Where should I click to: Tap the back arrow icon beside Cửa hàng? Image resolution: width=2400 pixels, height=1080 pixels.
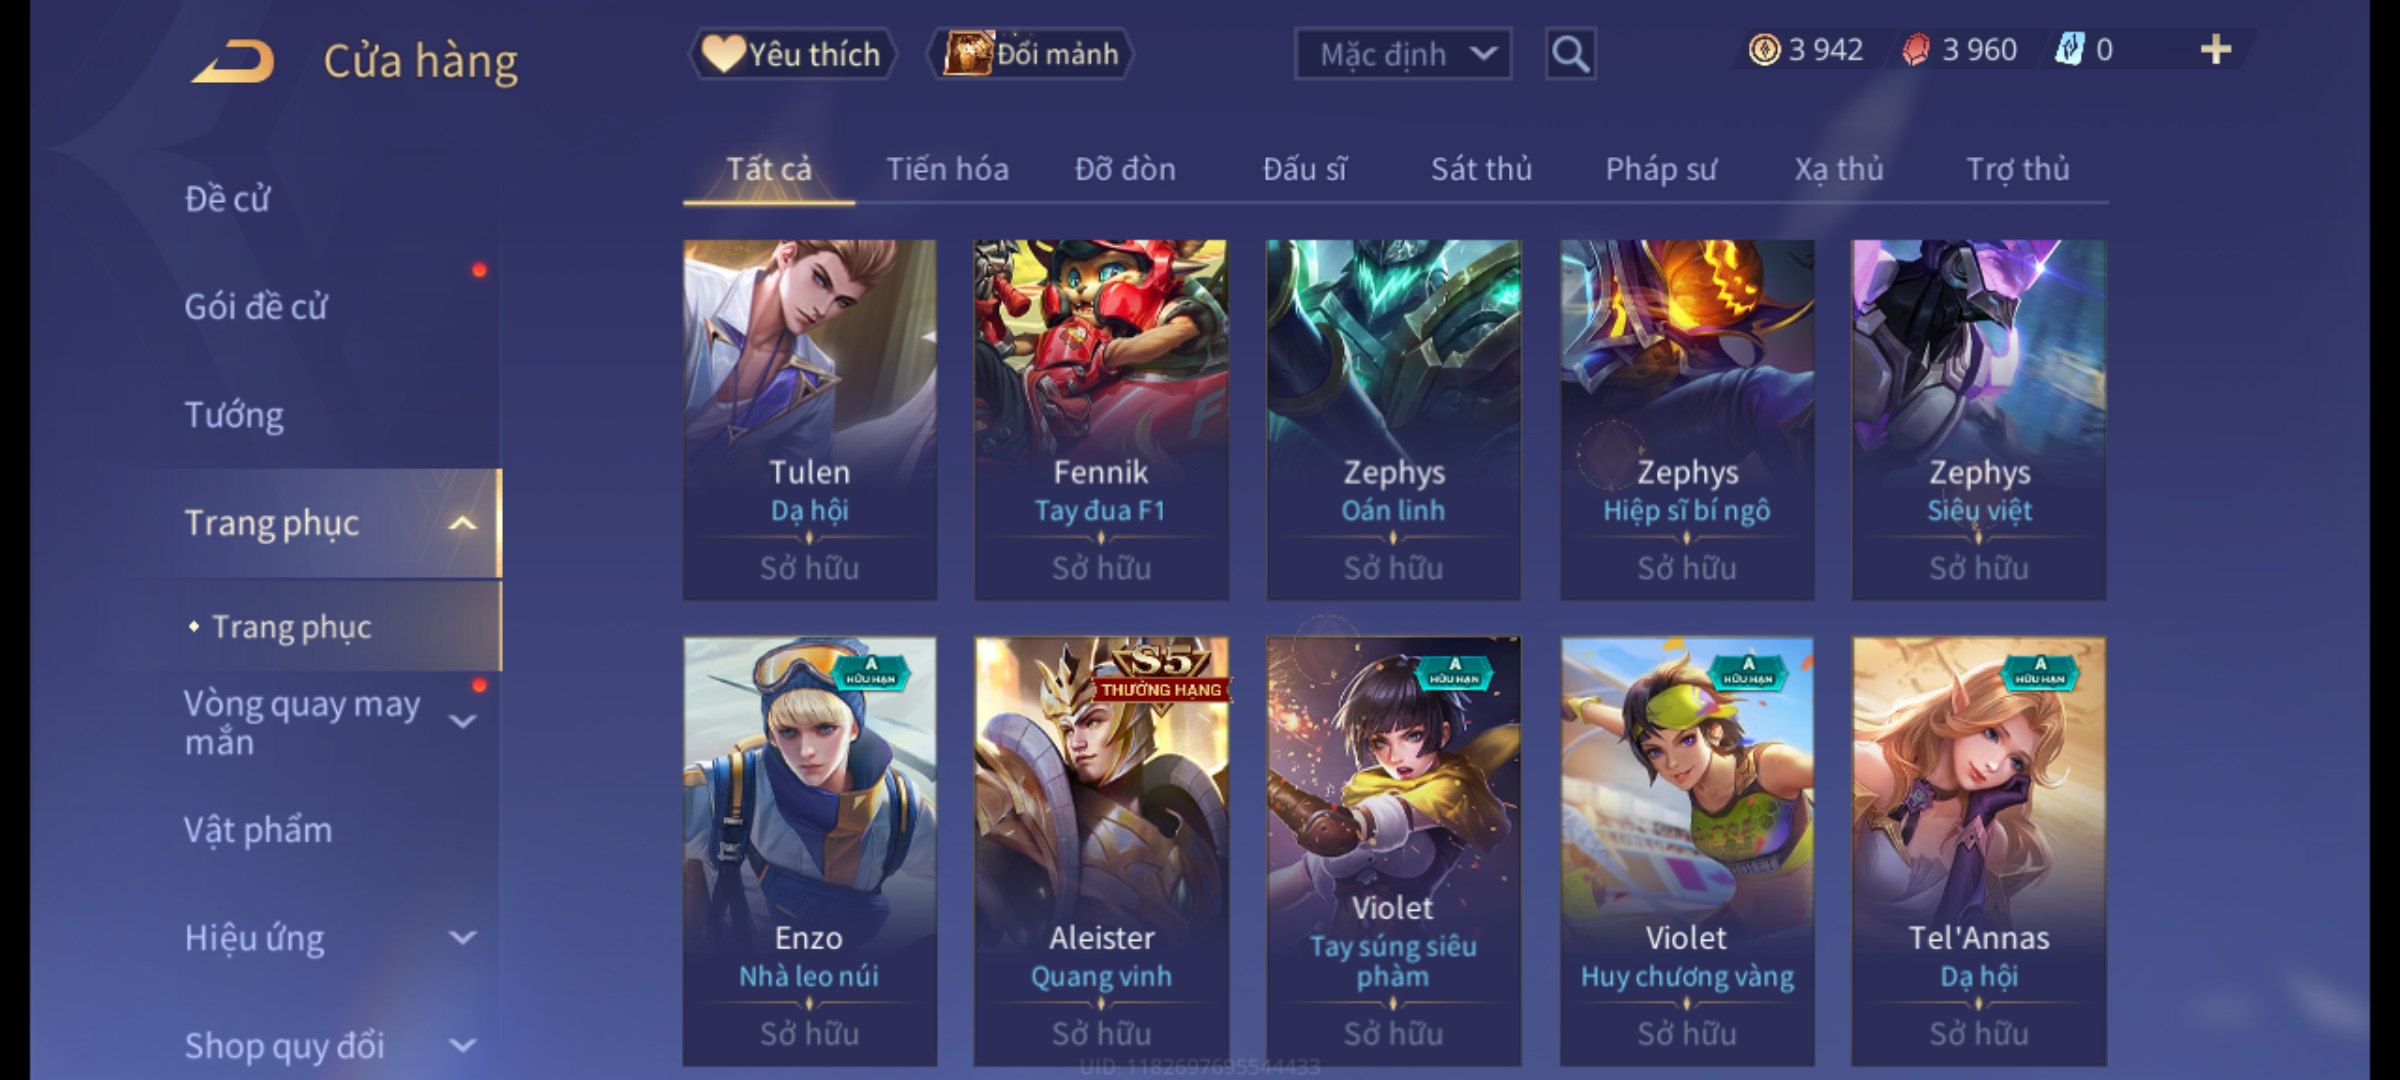(x=233, y=61)
